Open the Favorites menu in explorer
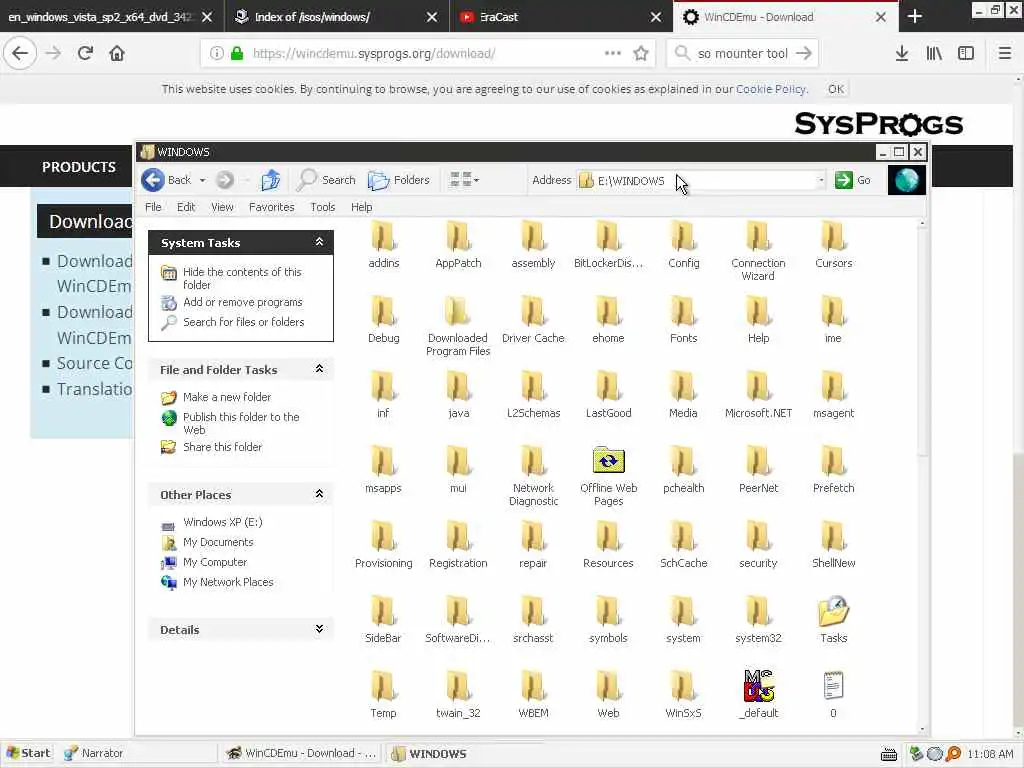This screenshot has height=768, width=1024. point(272,207)
